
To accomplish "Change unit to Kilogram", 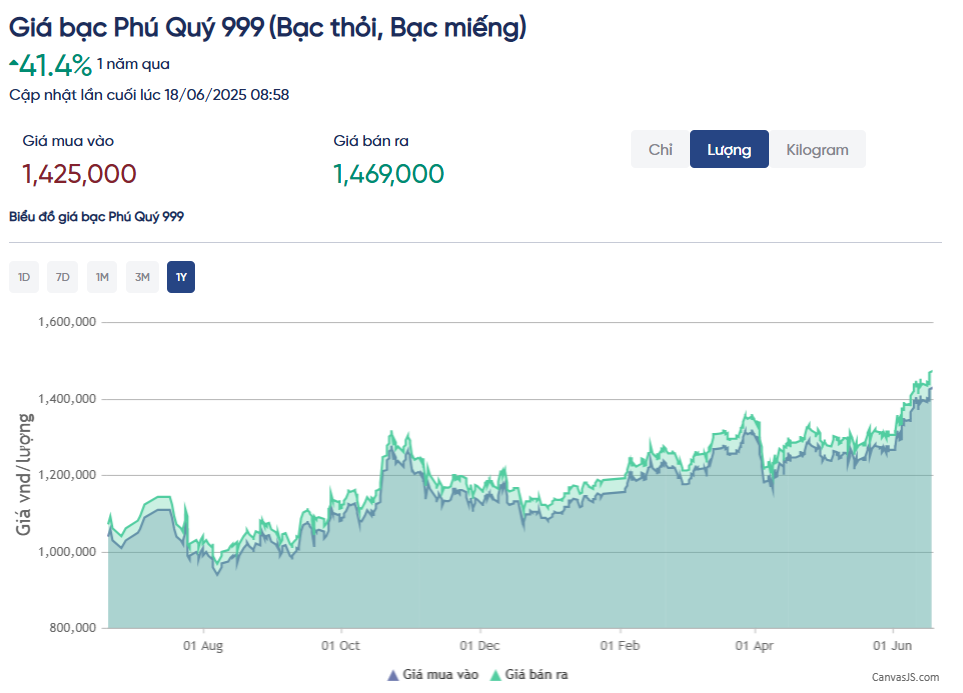I will (x=817, y=150).
